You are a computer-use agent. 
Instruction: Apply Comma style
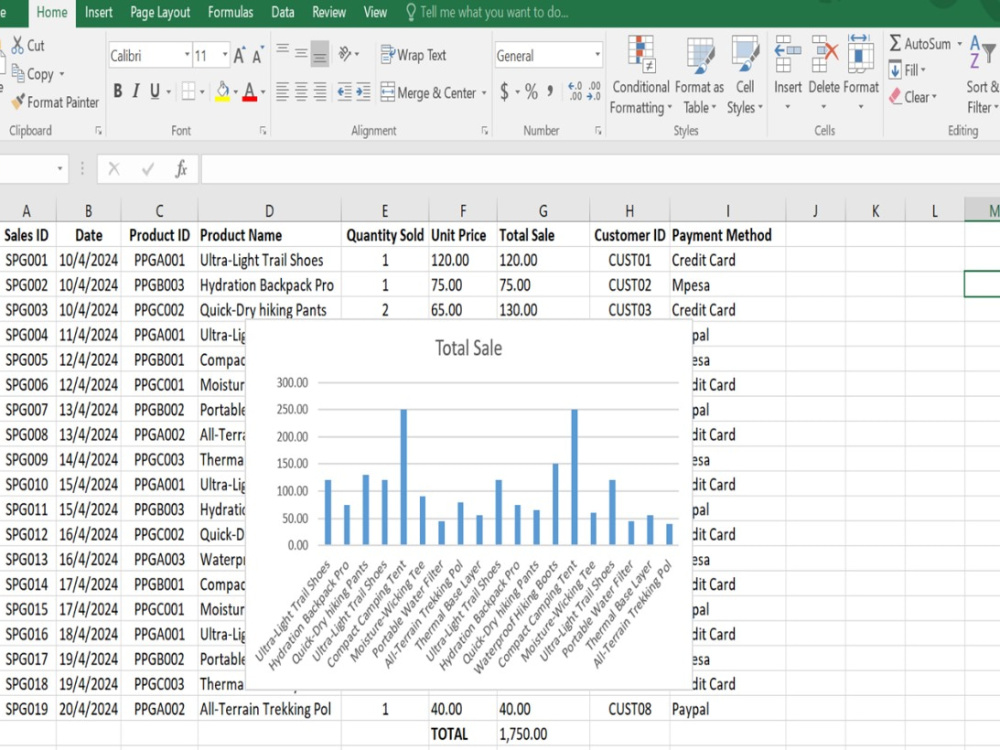(x=550, y=92)
